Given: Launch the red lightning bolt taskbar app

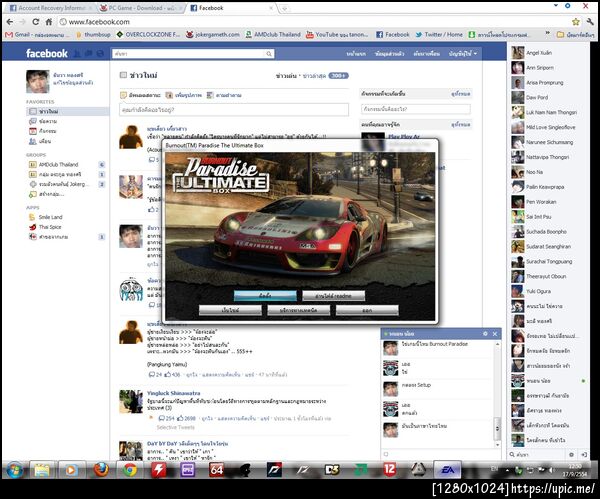Looking at the screenshot, I should tap(158, 470).
